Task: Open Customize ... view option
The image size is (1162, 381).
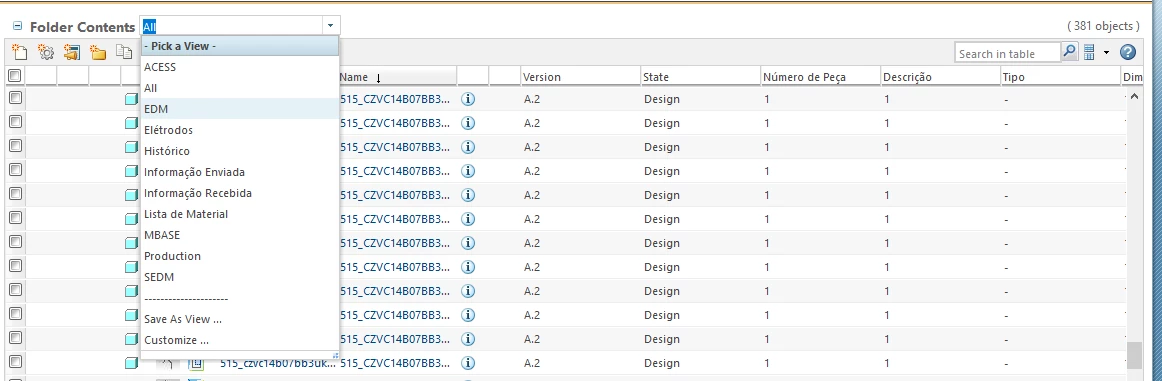Action: (240, 340)
